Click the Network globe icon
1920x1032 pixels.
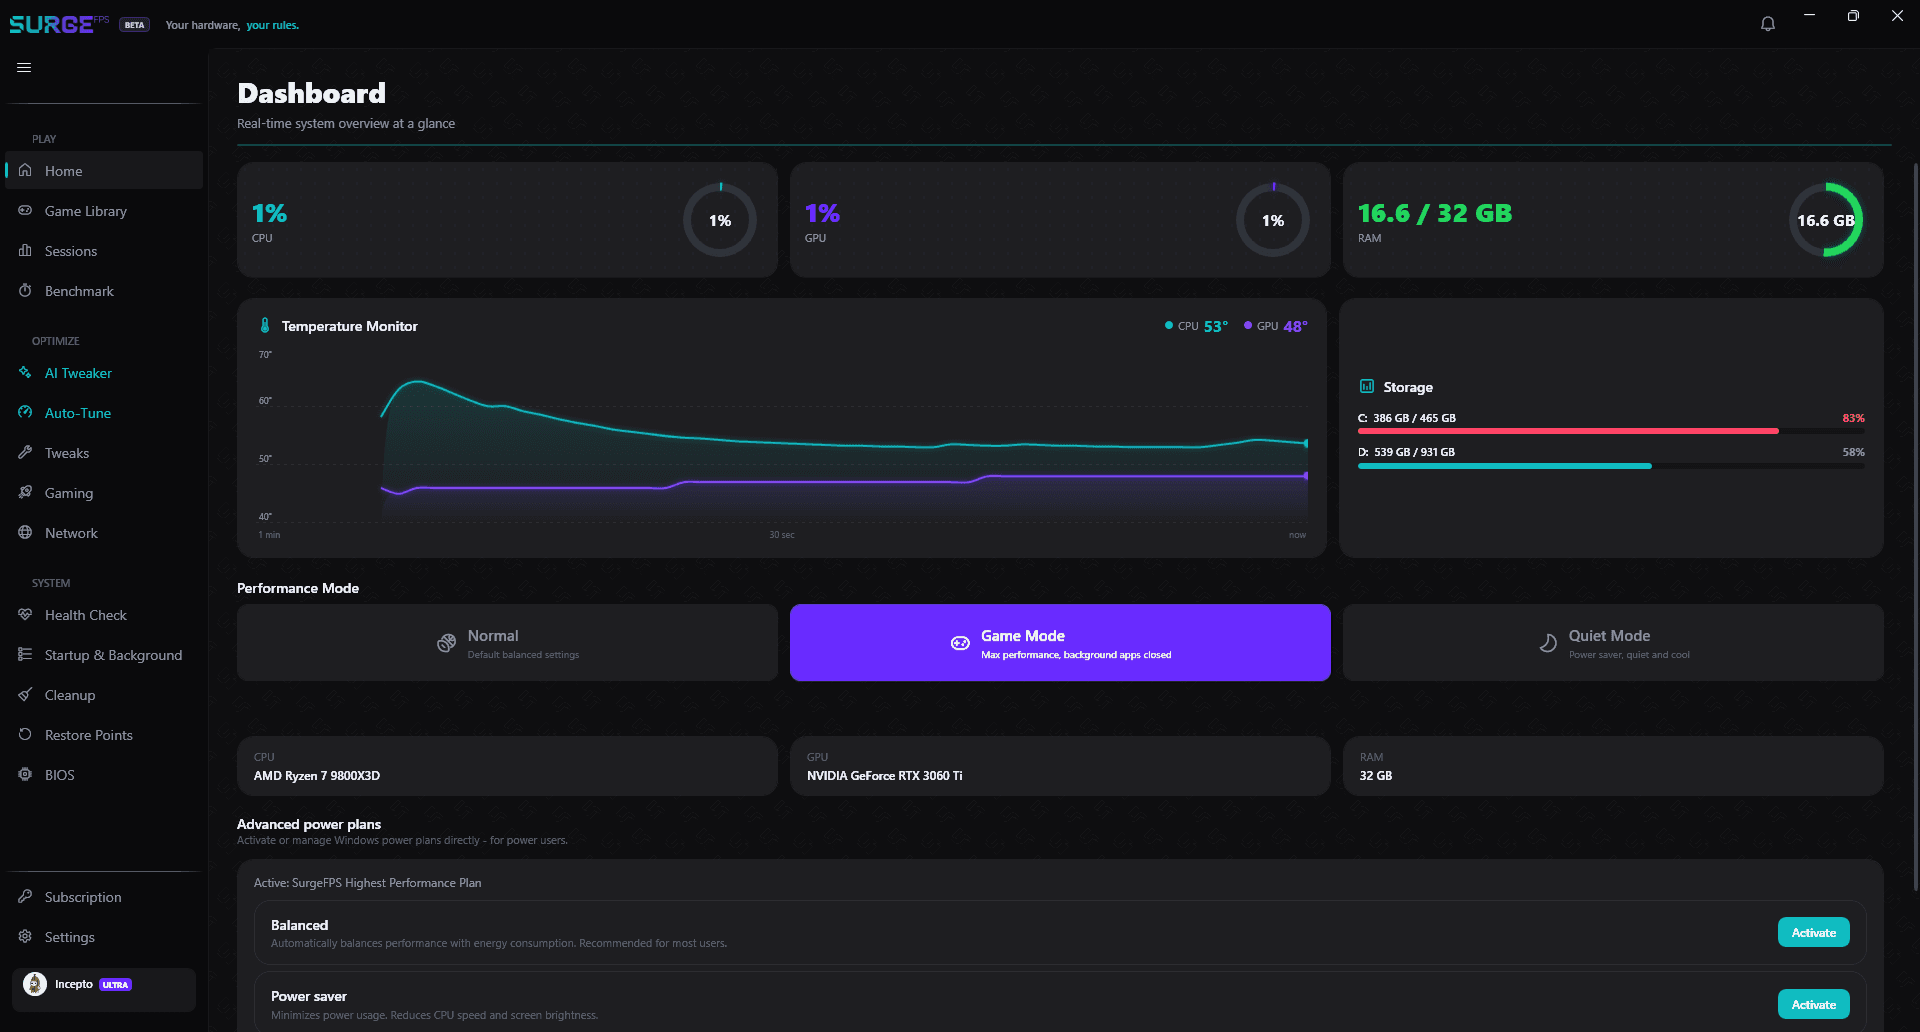point(25,532)
